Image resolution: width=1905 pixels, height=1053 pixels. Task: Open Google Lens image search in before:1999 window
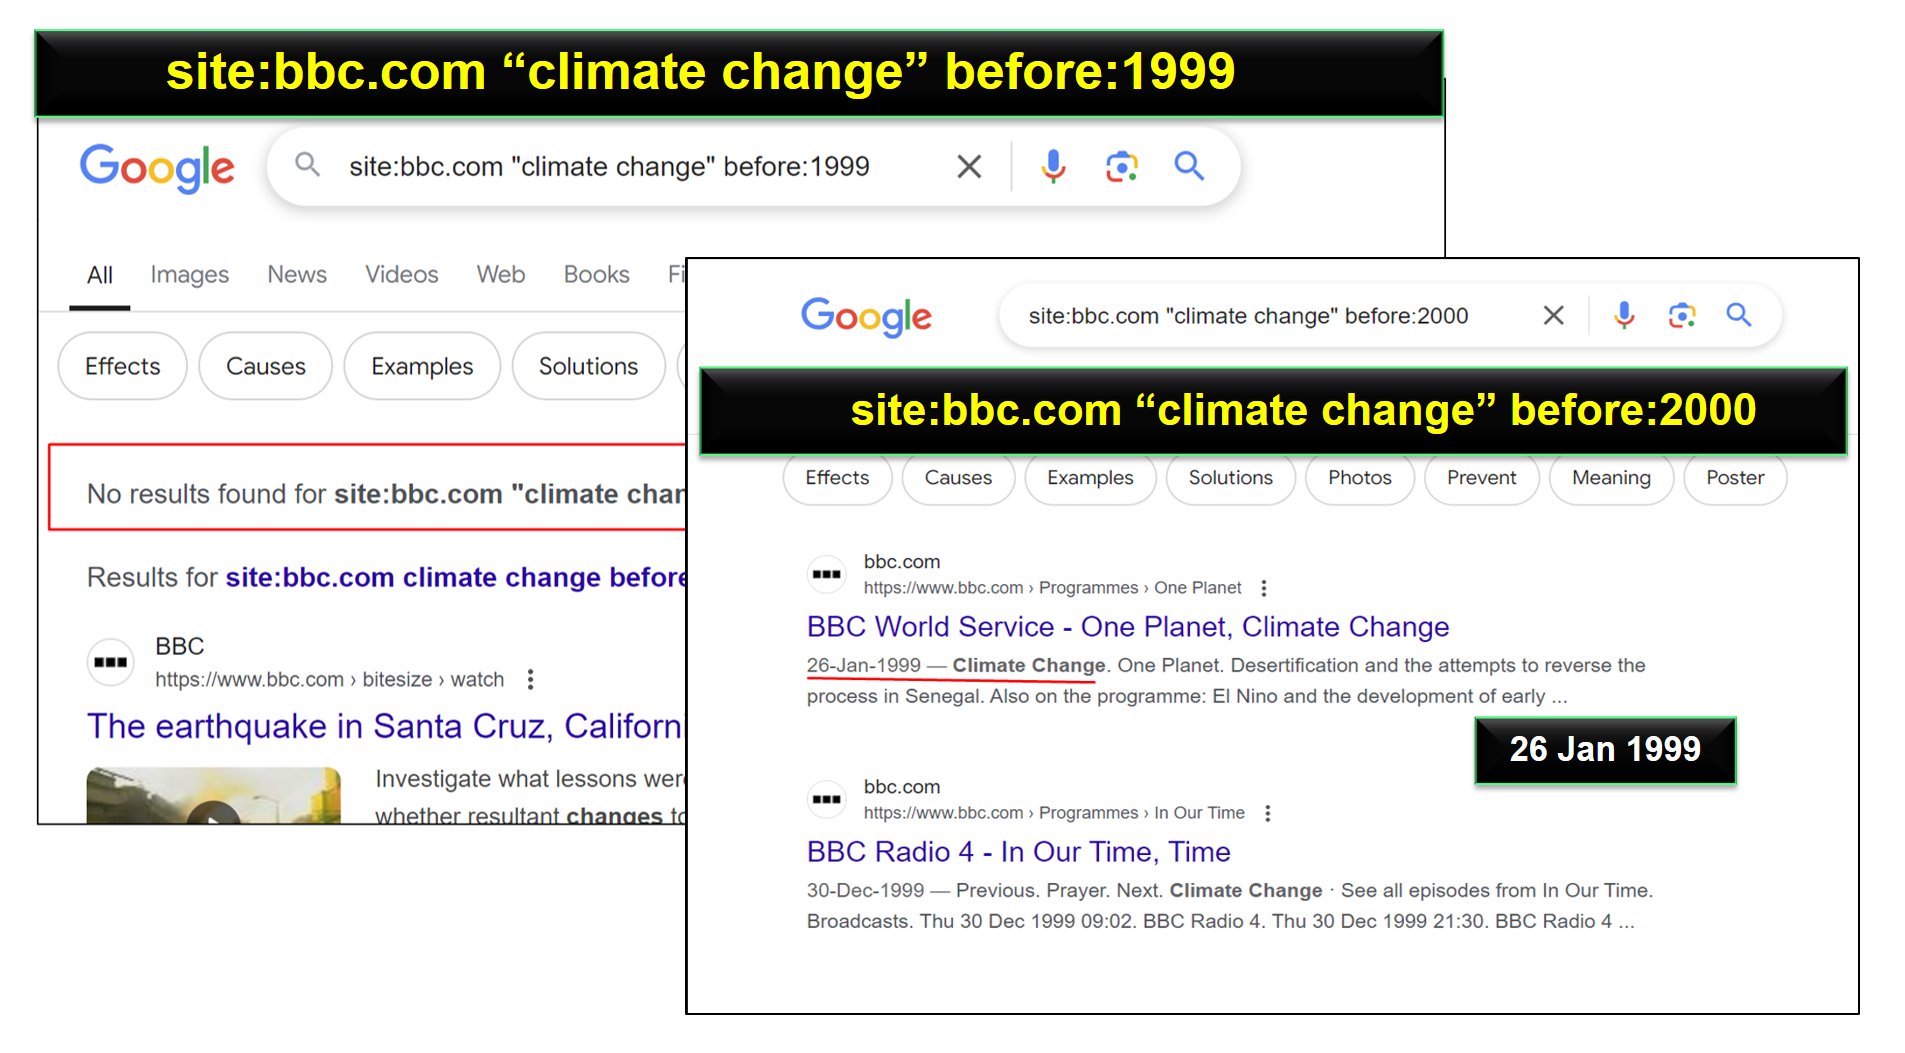pos(1121,166)
